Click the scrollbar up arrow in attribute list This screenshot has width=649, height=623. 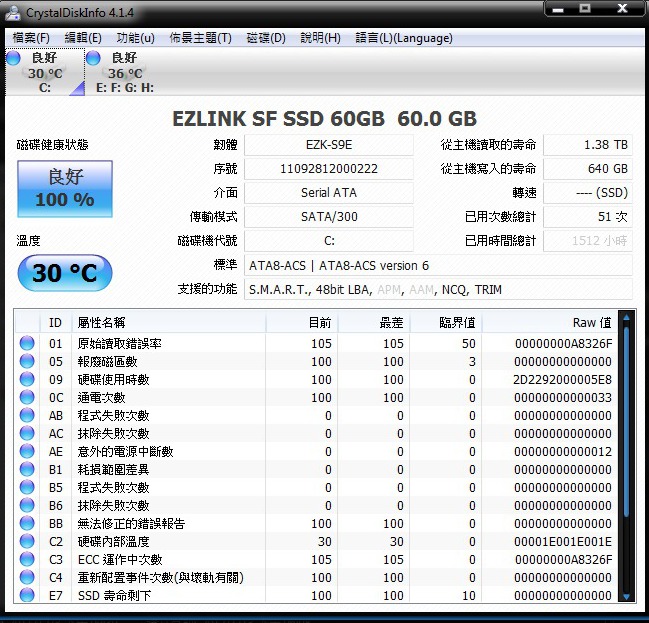[x=626, y=318]
